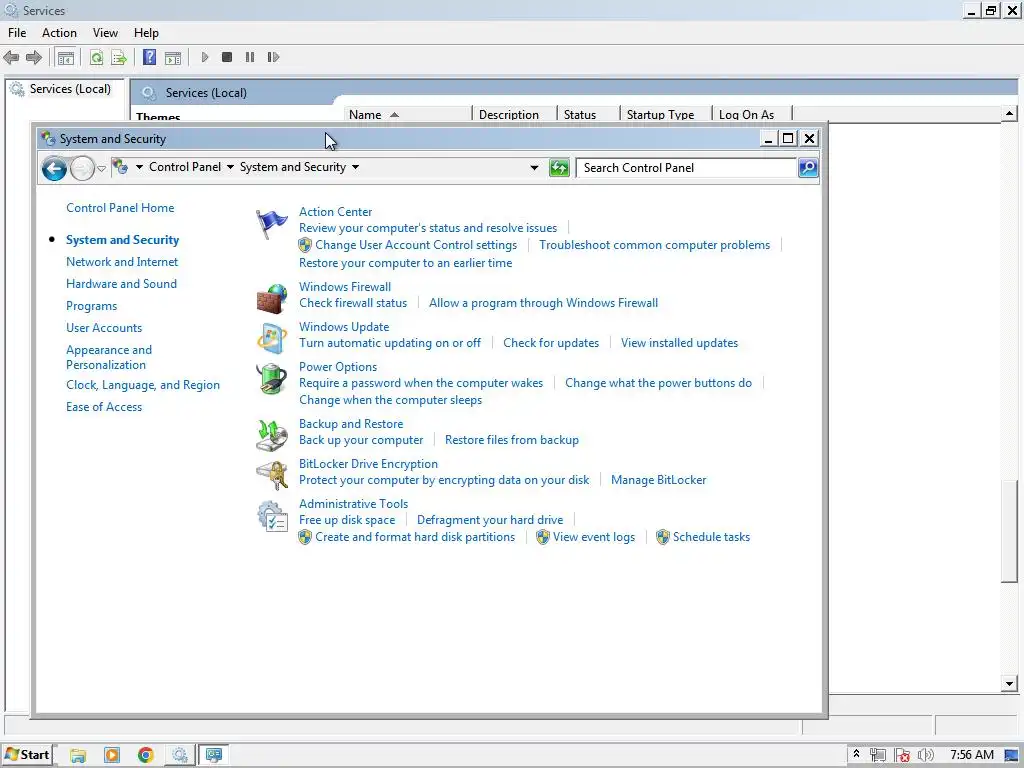Open the Help menu in Services

pos(146,33)
